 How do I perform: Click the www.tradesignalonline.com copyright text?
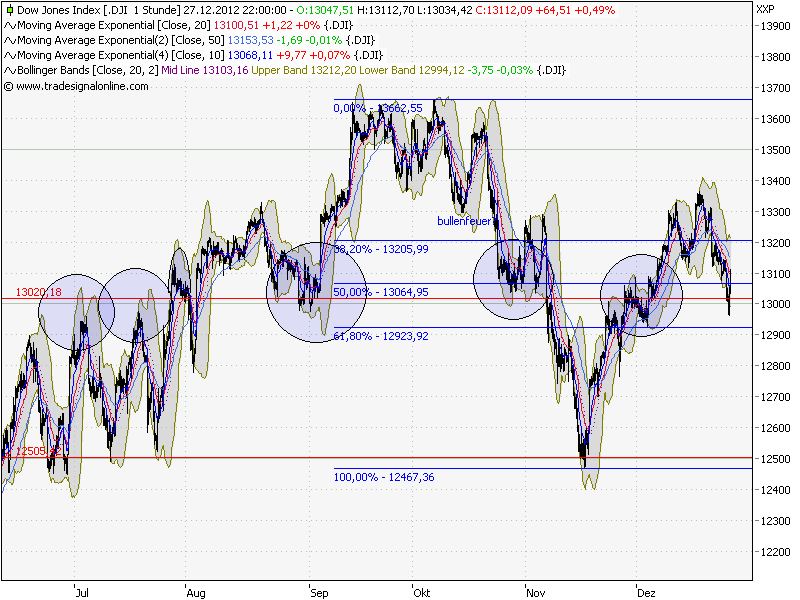[76, 86]
